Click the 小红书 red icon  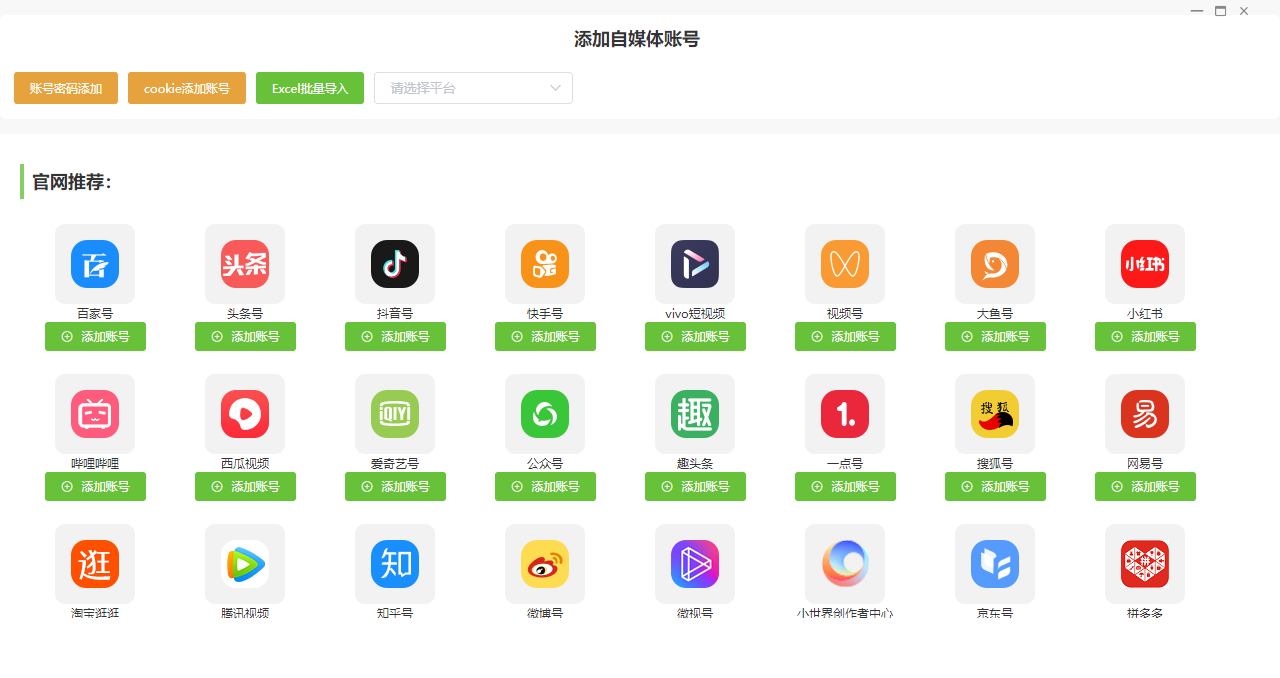coord(1145,264)
